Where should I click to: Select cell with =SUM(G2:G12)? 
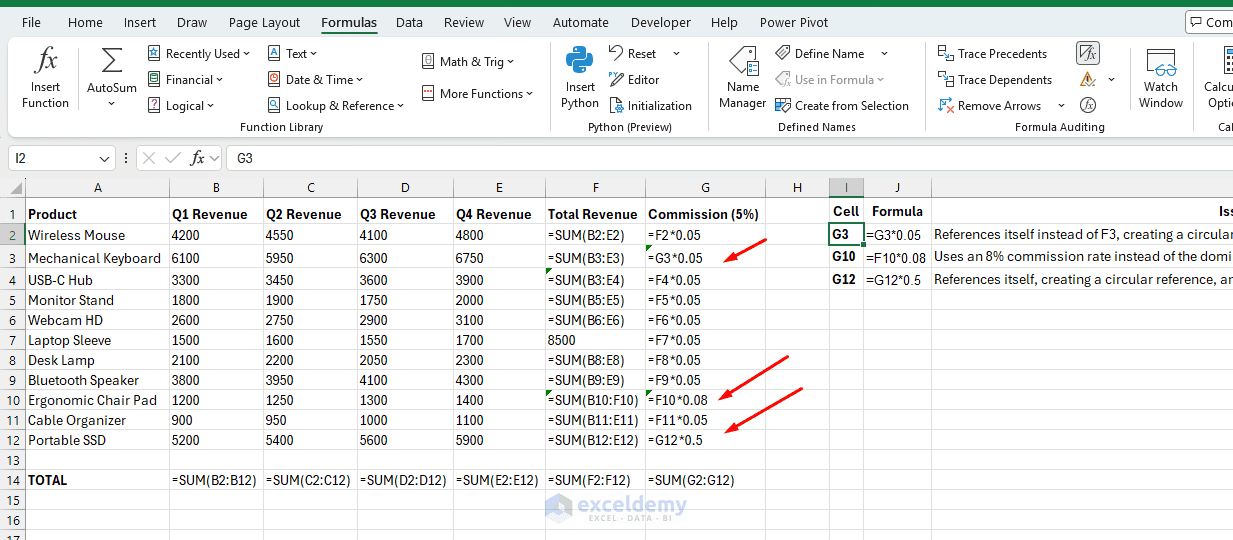click(x=705, y=480)
